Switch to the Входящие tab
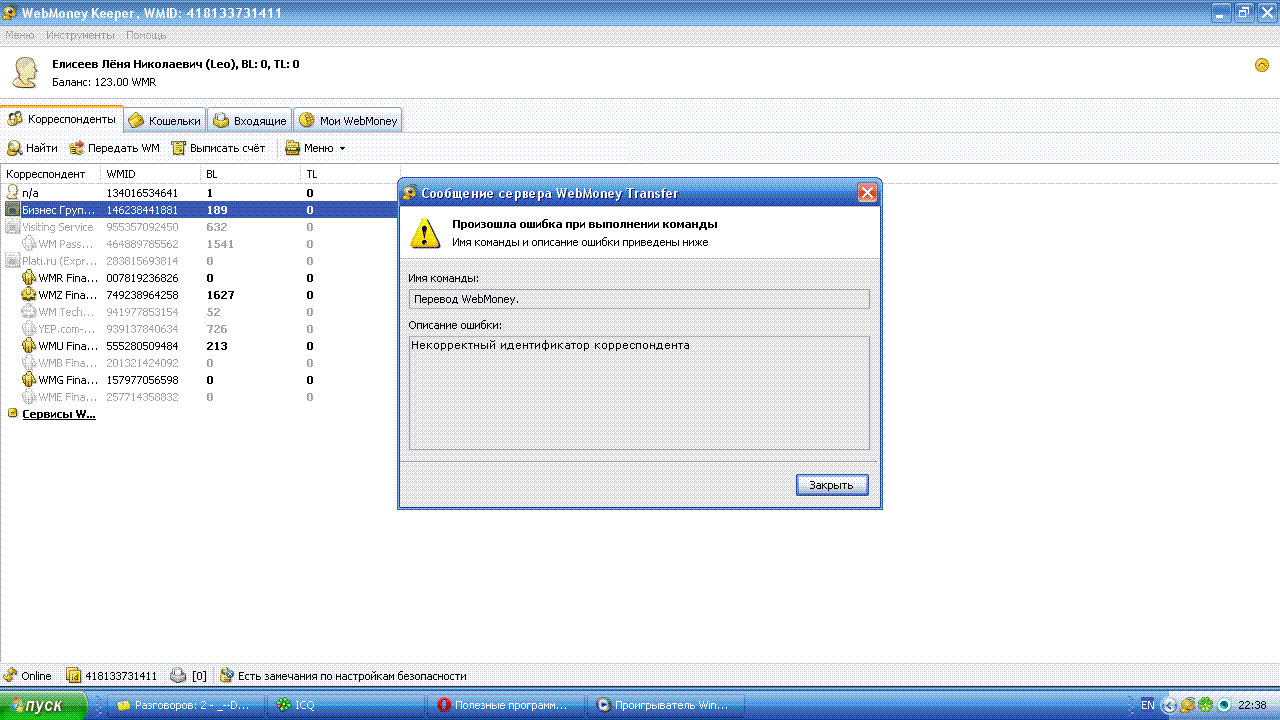Screen dimensions: 1280x720 point(250,120)
